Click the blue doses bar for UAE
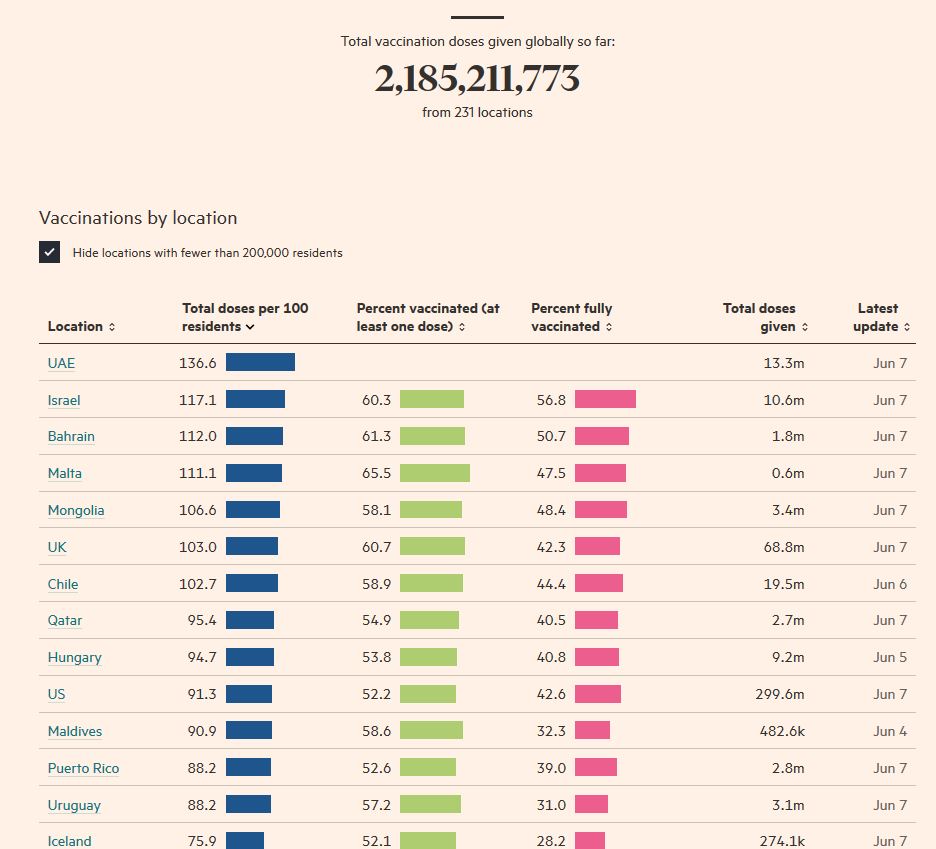Screen dimensions: 936x849 click(x=260, y=362)
